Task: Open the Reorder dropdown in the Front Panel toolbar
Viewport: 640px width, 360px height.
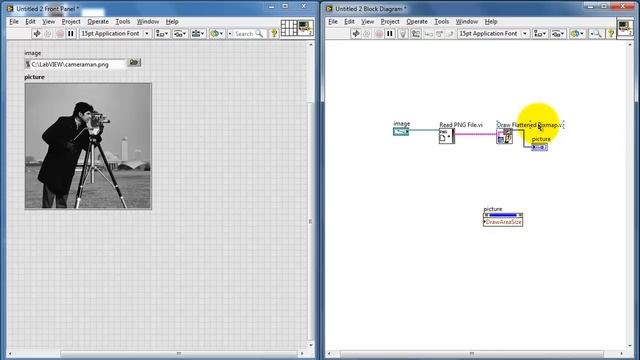Action: [x=216, y=33]
